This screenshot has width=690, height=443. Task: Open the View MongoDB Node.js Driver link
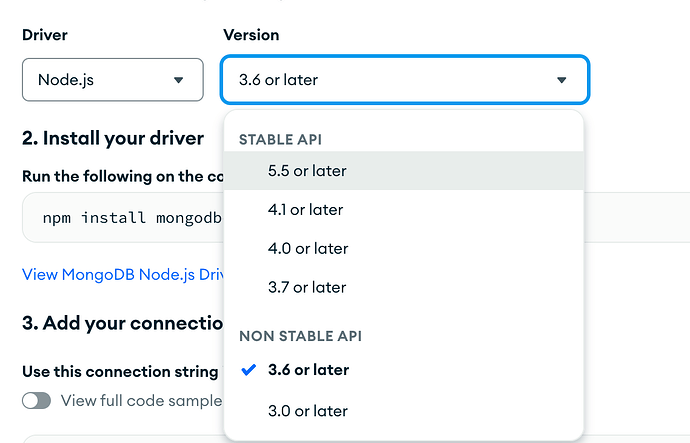(122, 273)
